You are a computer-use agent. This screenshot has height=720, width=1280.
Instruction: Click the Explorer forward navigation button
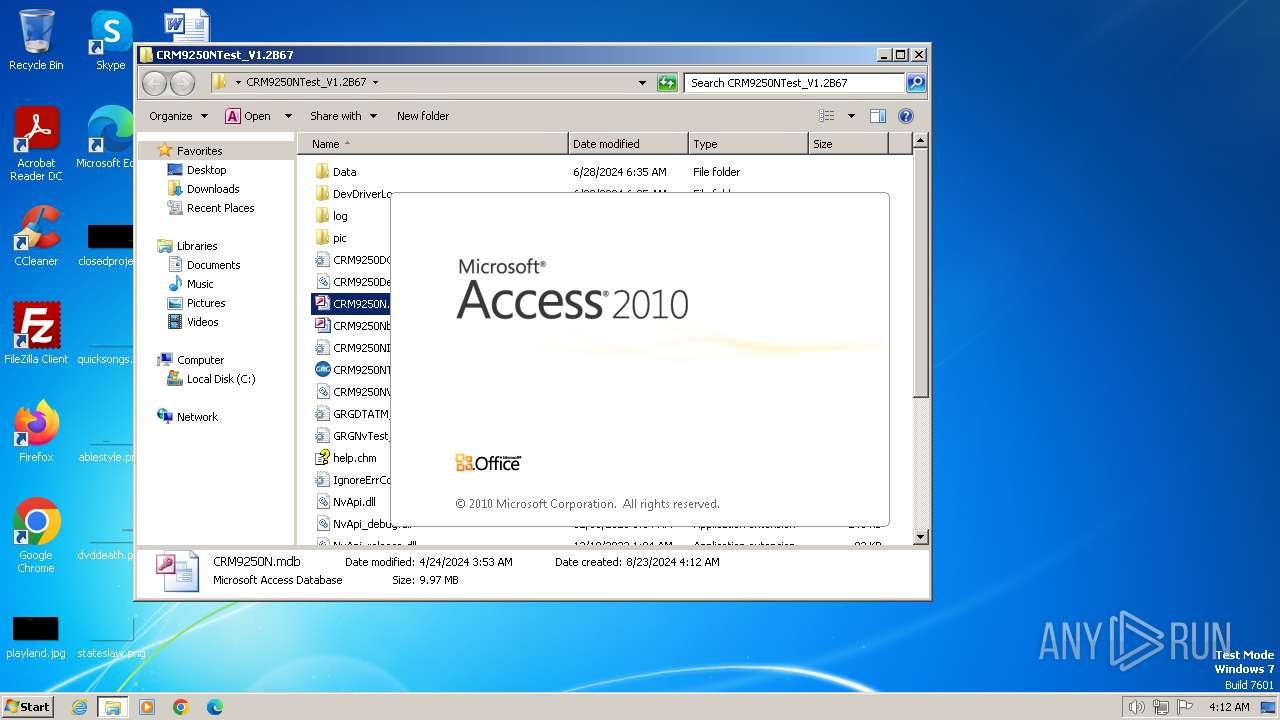click(x=182, y=83)
